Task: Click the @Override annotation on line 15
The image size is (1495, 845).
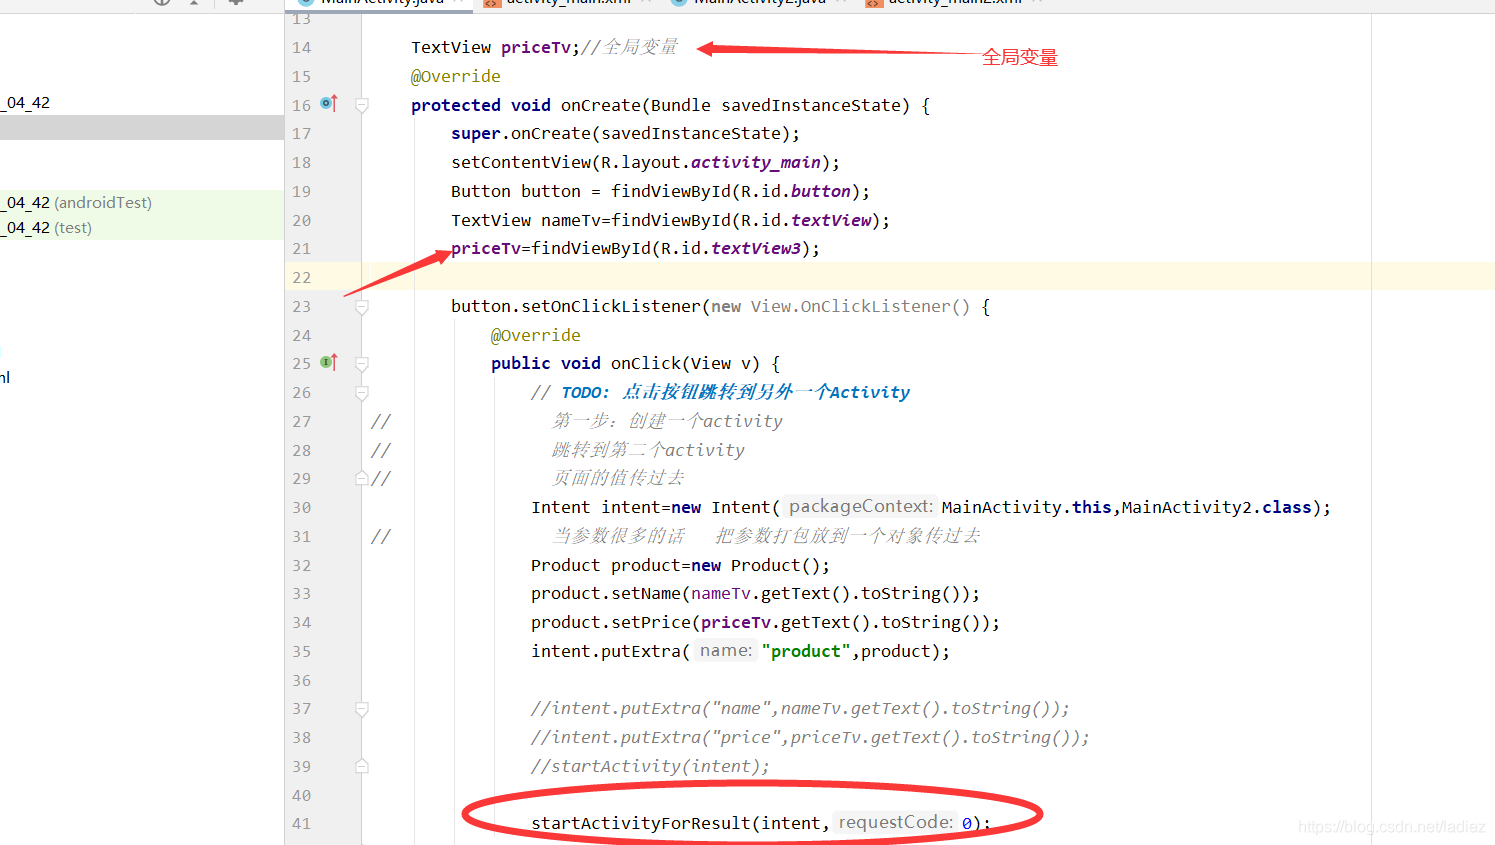Action: point(456,76)
